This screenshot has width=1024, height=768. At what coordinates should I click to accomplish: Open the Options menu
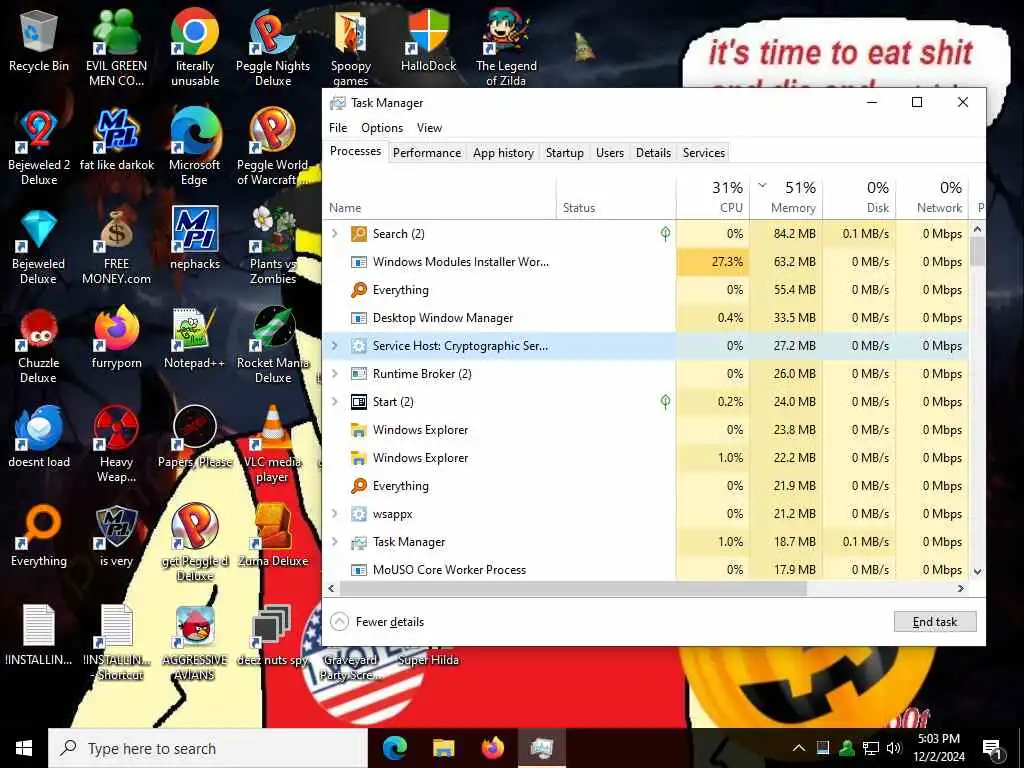(382, 128)
